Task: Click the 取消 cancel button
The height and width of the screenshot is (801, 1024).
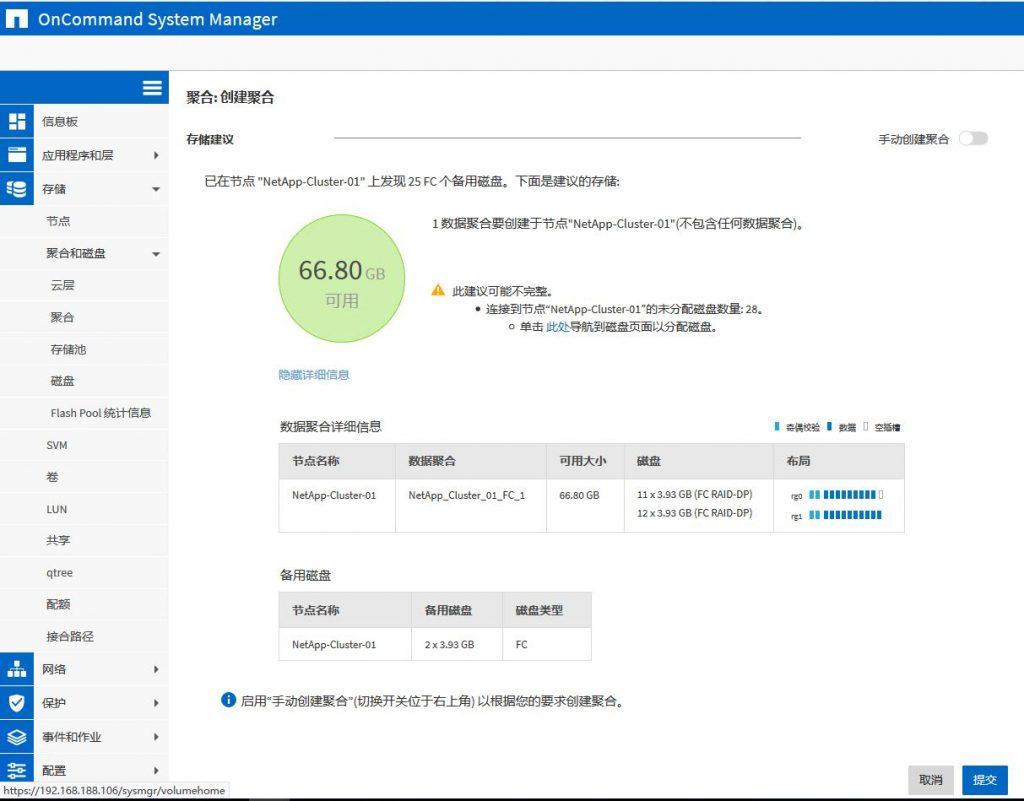Action: click(x=931, y=779)
